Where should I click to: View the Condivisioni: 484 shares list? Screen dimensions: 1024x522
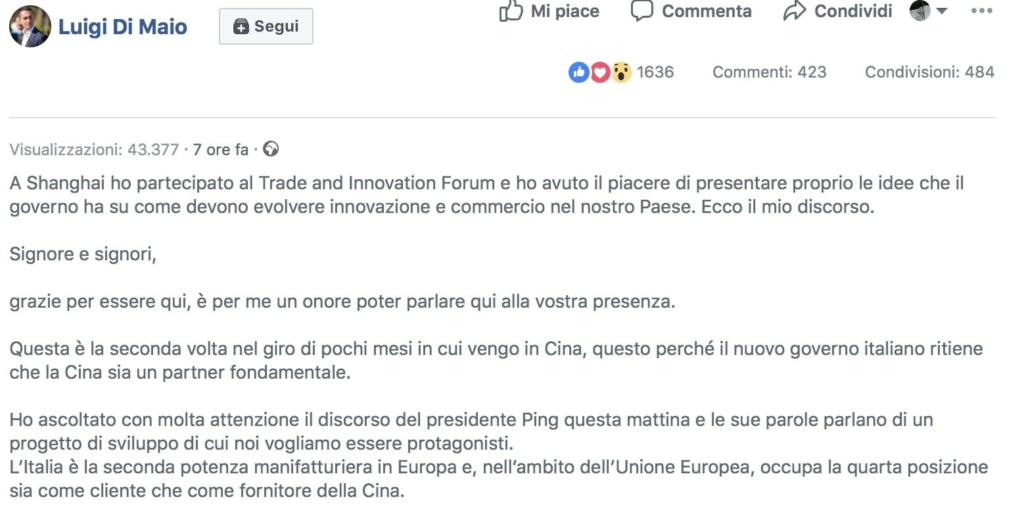[929, 72]
